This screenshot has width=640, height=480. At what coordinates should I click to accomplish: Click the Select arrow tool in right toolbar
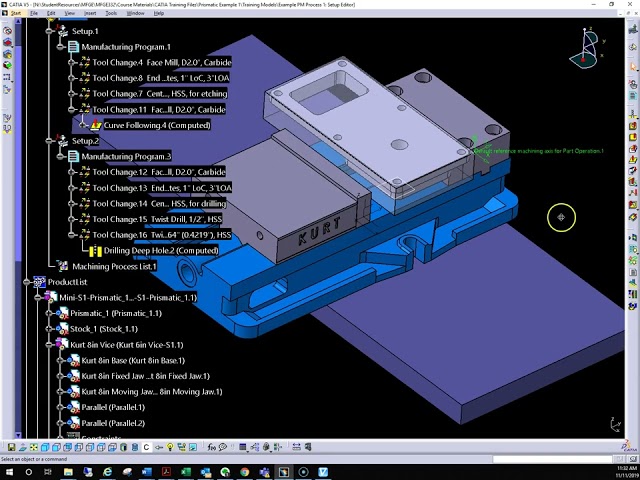coord(633,66)
